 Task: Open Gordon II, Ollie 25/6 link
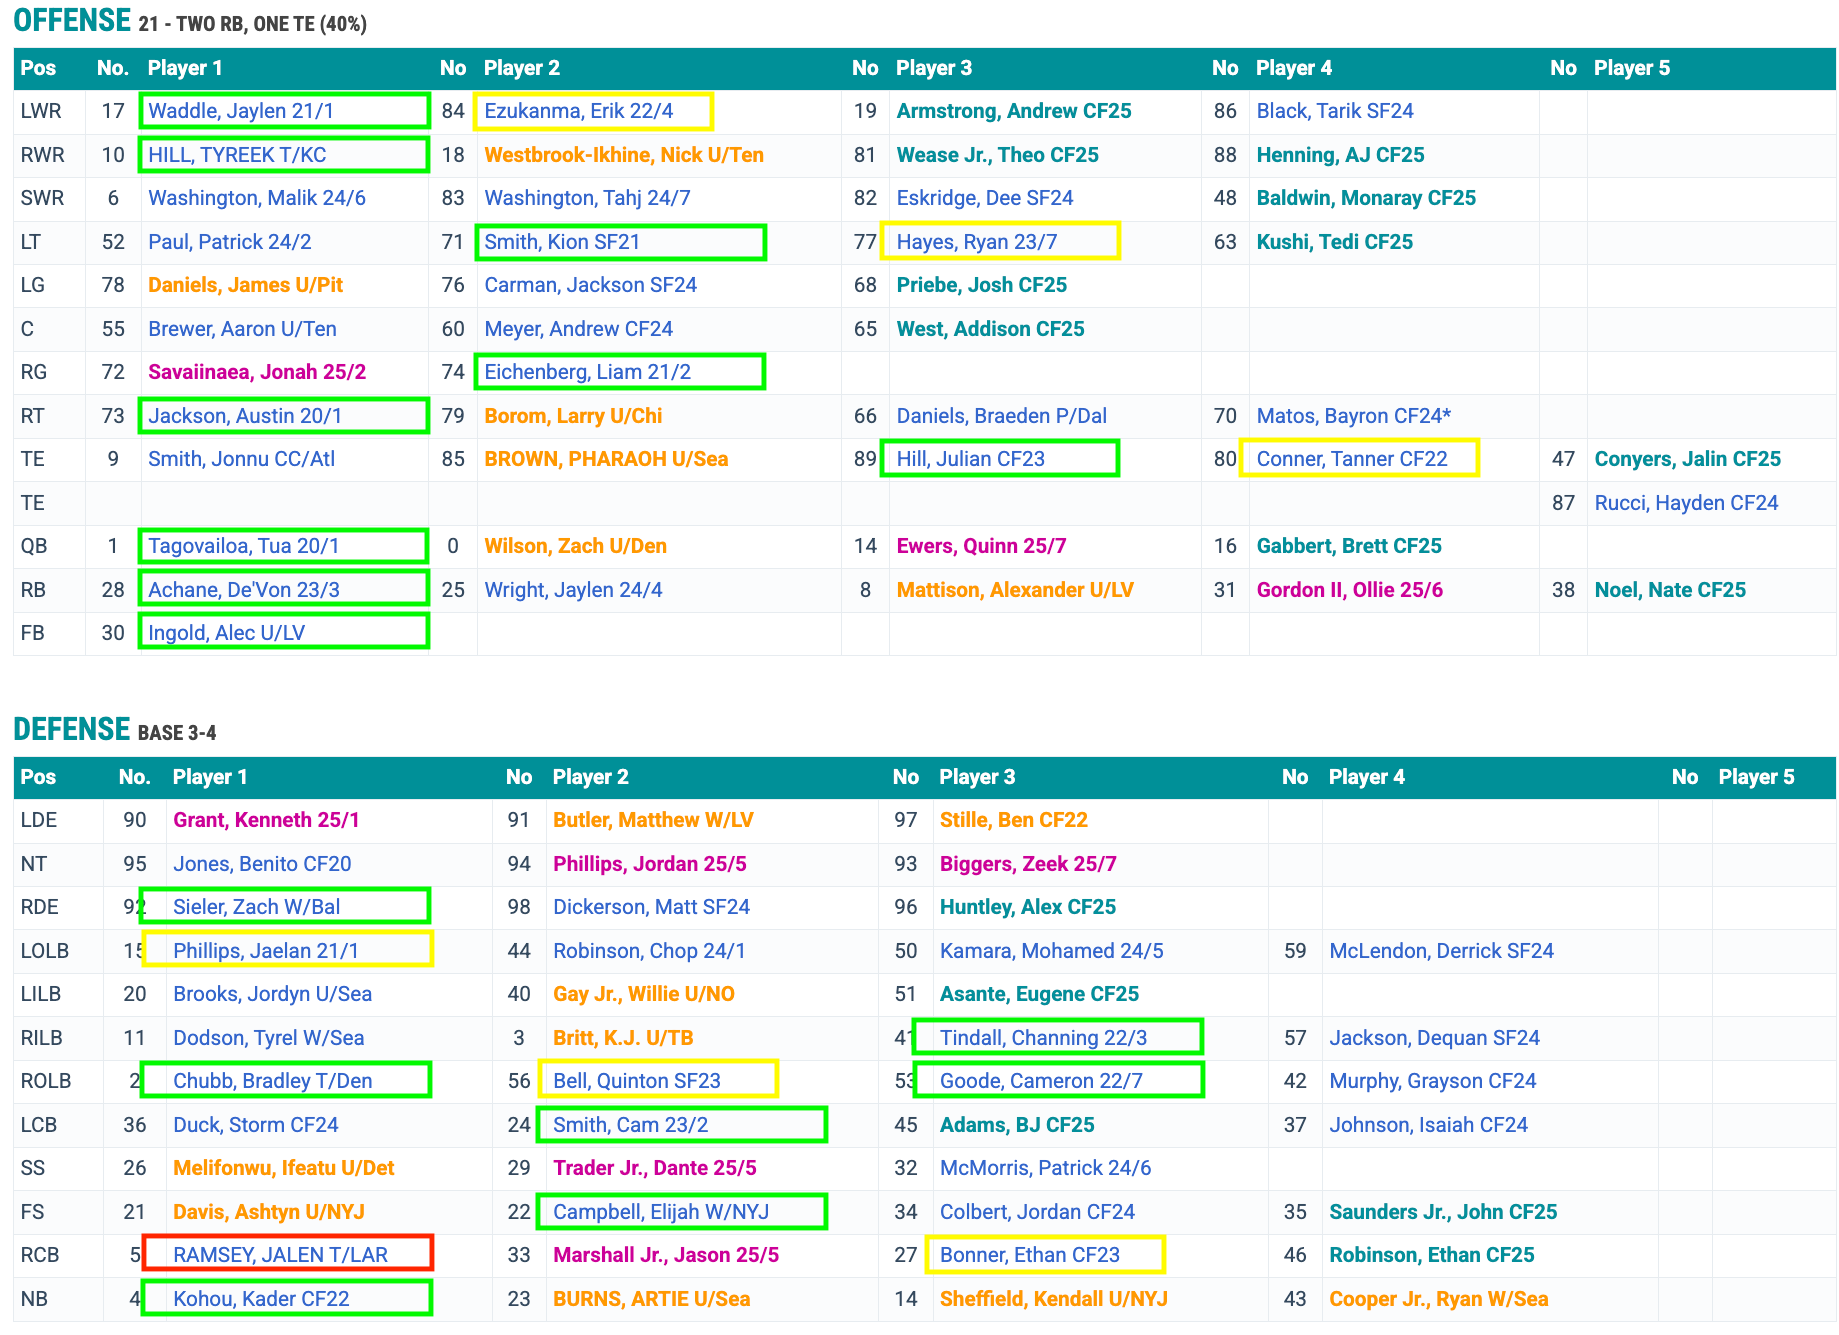tap(1349, 590)
